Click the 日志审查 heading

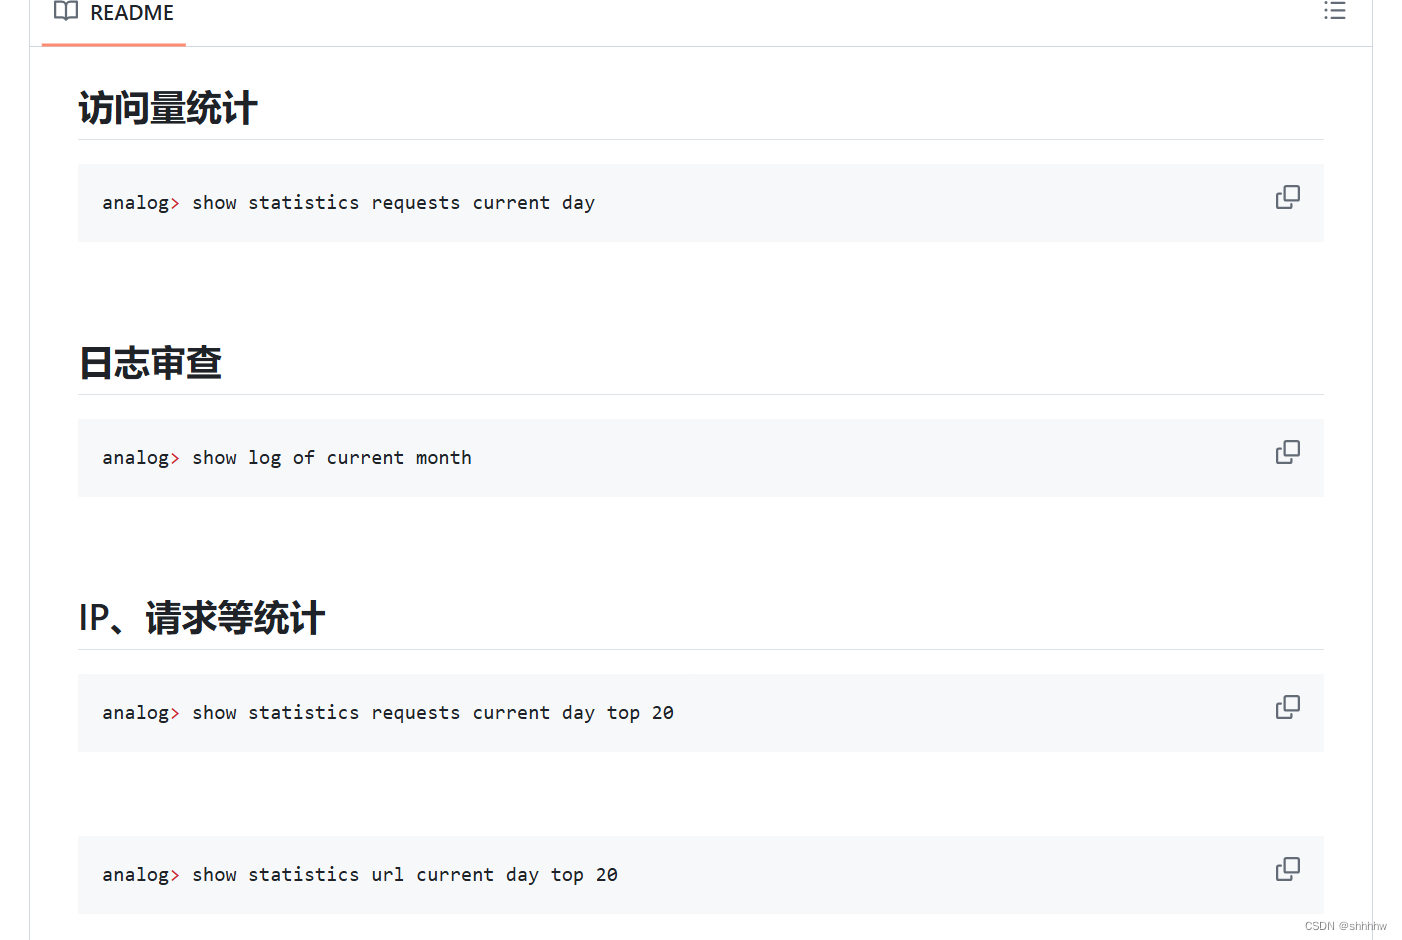tap(150, 363)
